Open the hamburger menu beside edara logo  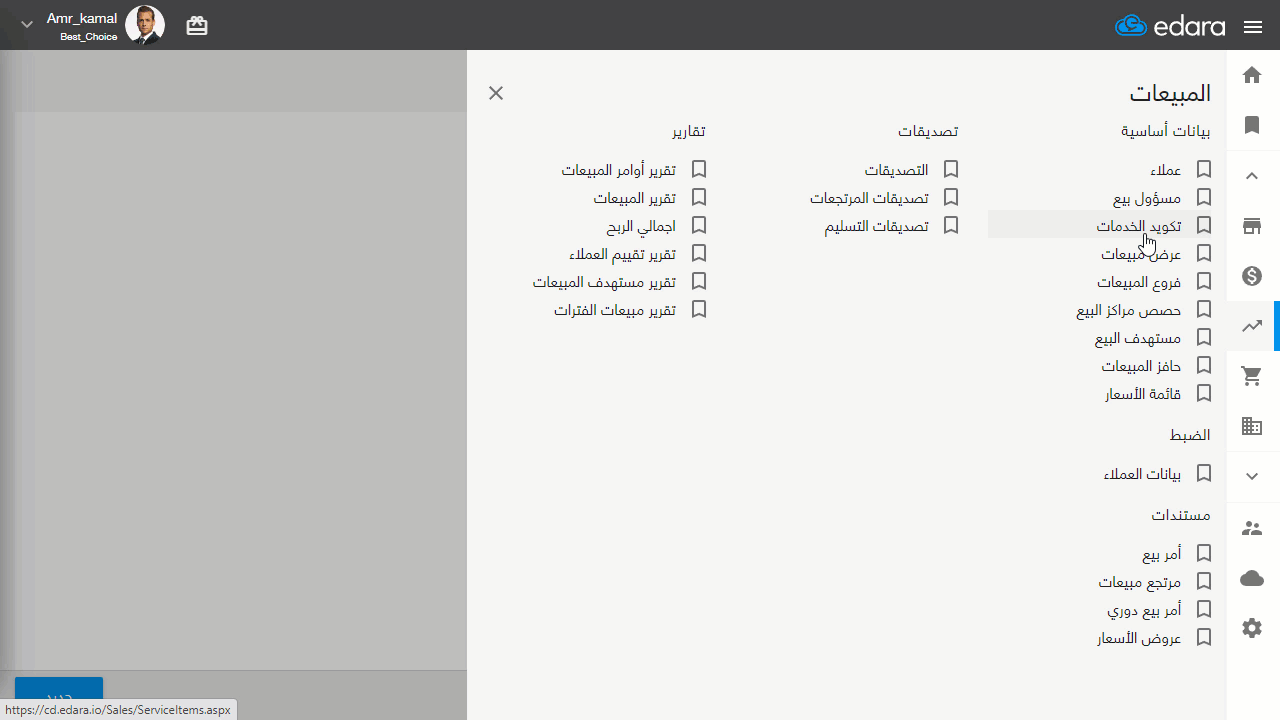pos(1253,27)
